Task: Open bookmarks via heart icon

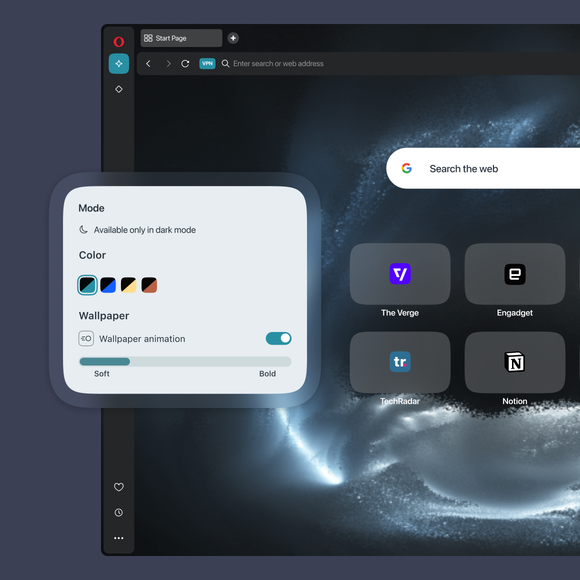Action: tap(119, 487)
